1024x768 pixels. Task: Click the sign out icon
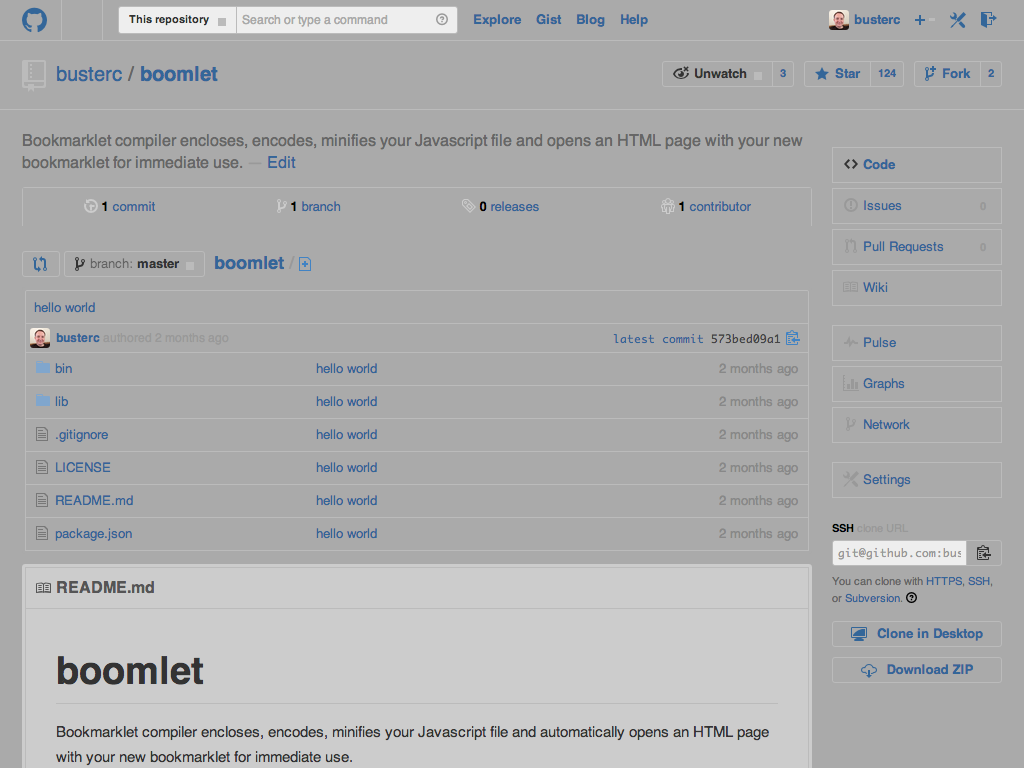988,20
